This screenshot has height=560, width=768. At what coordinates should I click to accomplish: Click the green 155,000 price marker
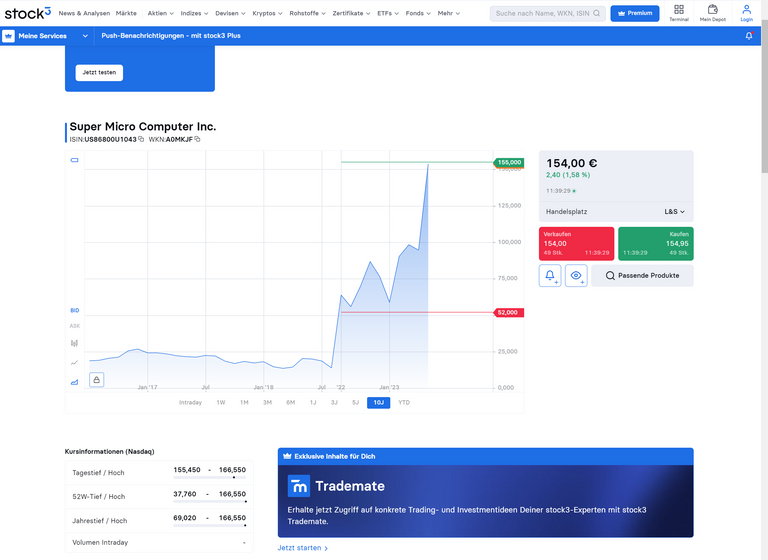[509, 162]
